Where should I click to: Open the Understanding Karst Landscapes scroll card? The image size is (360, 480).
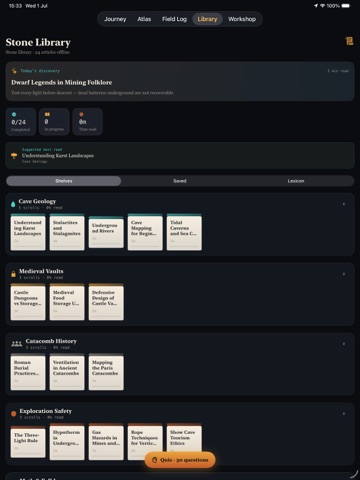(x=28, y=232)
